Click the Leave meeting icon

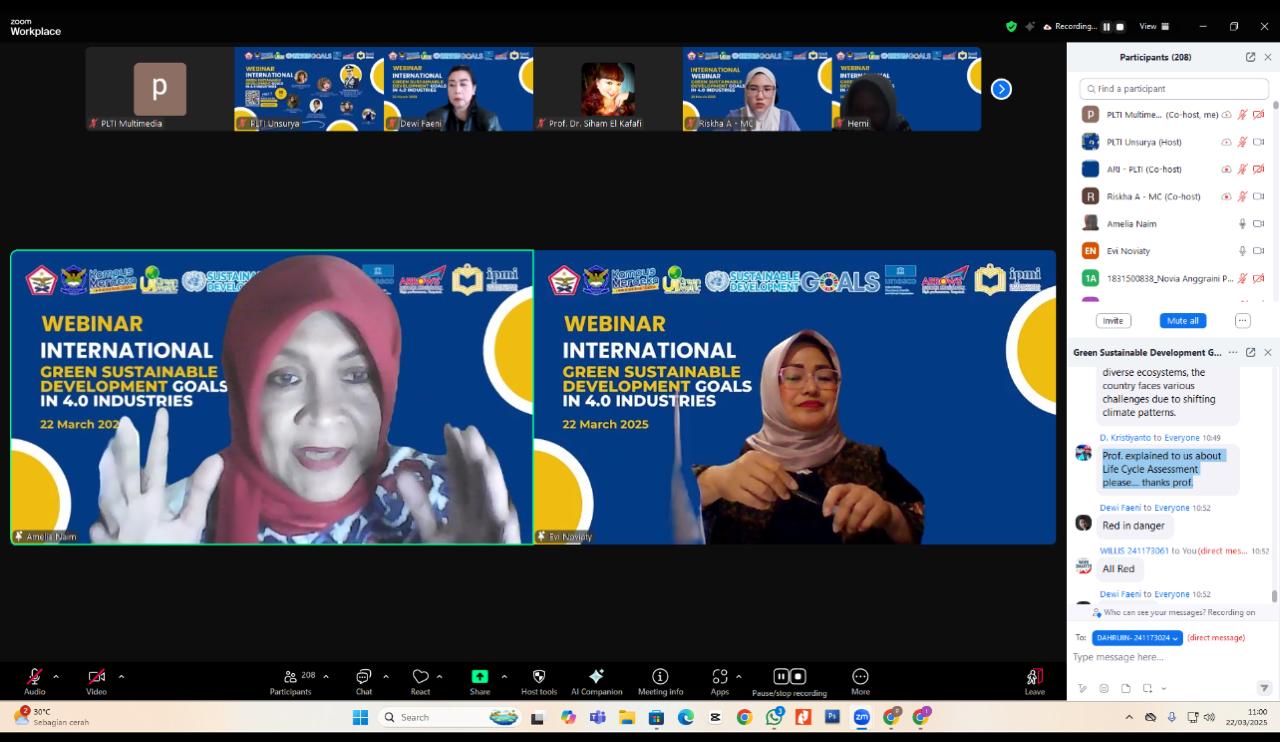(x=1034, y=677)
